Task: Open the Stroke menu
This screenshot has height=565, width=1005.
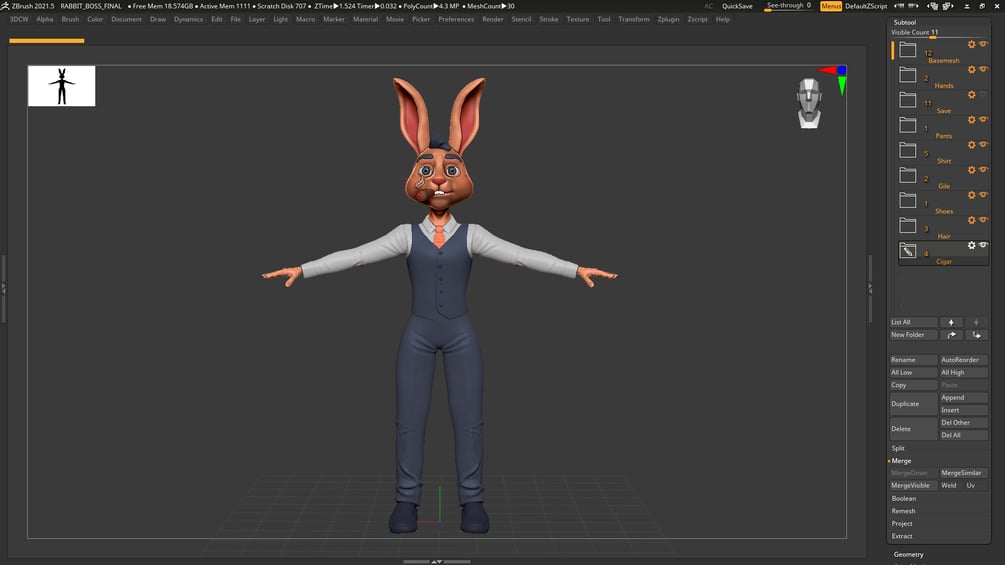Action: 549,19
